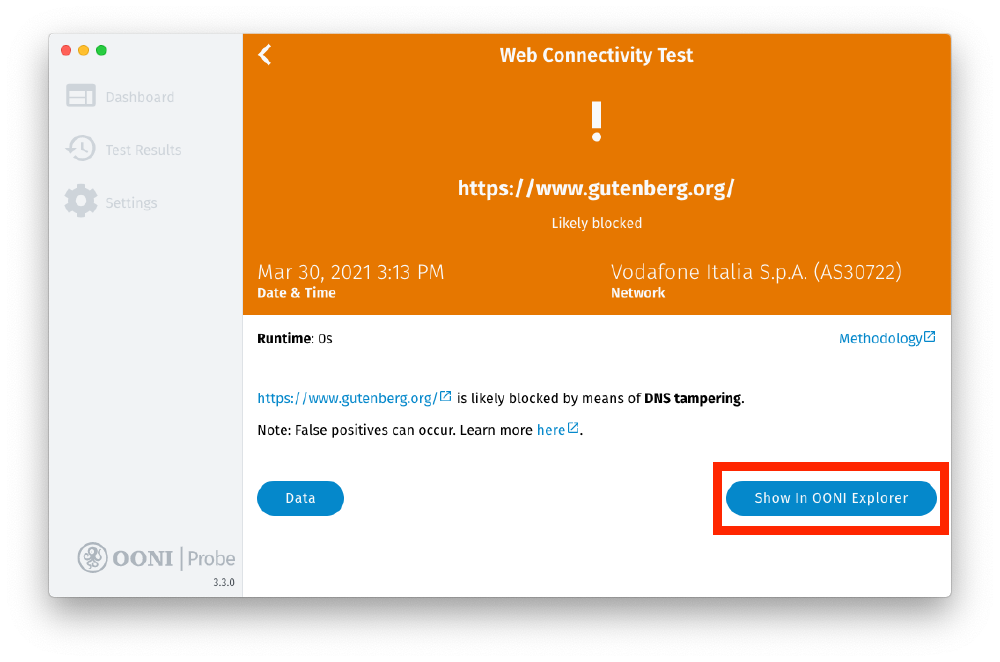
Task: Open the Methodology link
Action: pos(880,338)
